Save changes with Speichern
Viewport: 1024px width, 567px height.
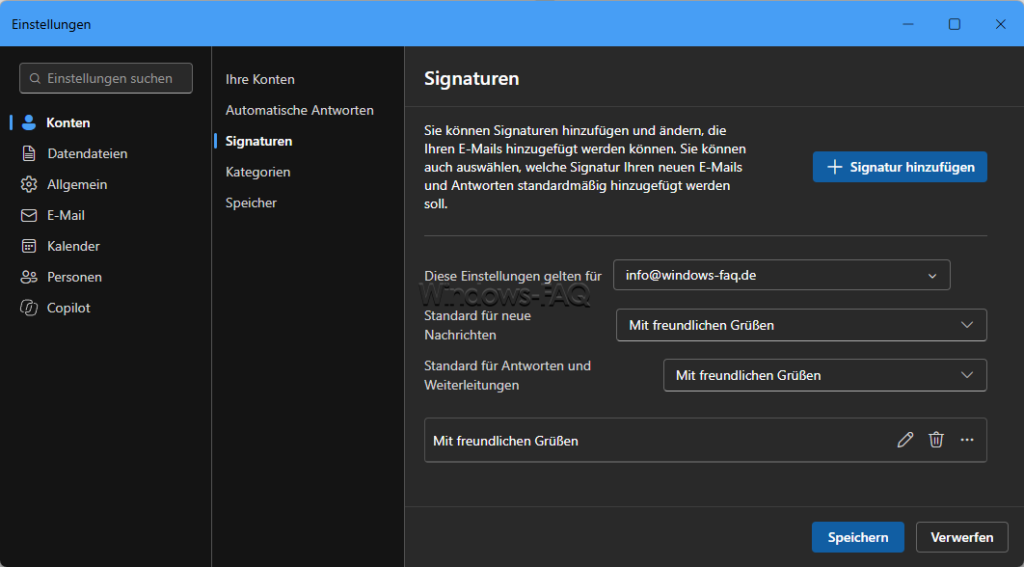pyautogui.click(x=858, y=538)
